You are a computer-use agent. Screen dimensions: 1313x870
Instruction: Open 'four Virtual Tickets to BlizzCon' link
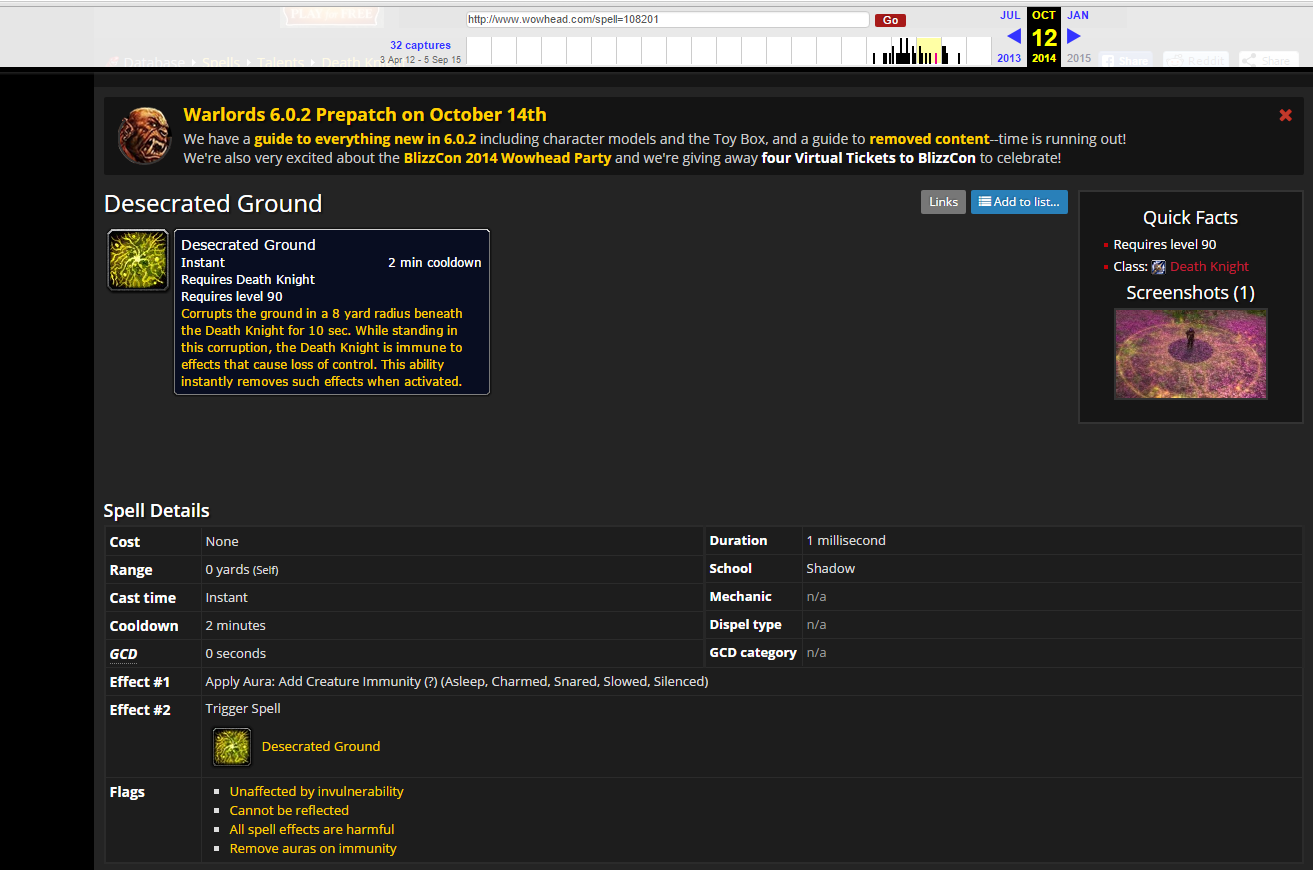pos(868,158)
